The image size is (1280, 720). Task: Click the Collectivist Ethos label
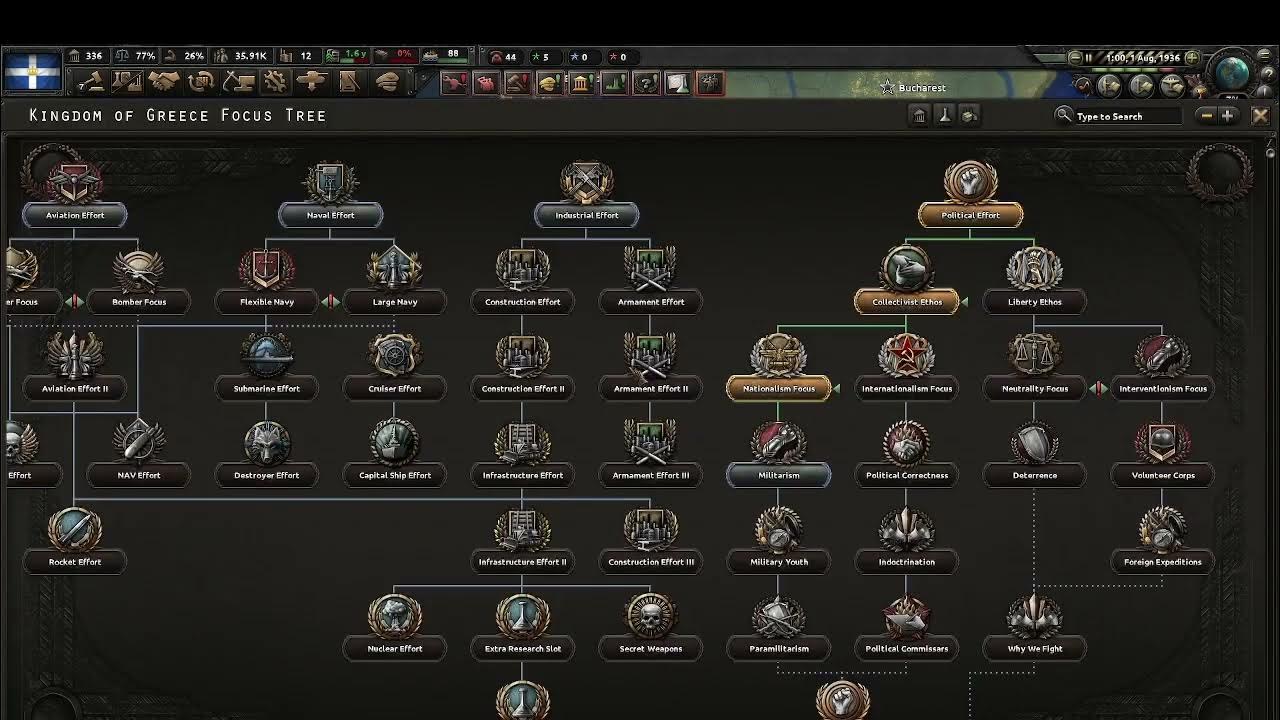coord(906,302)
